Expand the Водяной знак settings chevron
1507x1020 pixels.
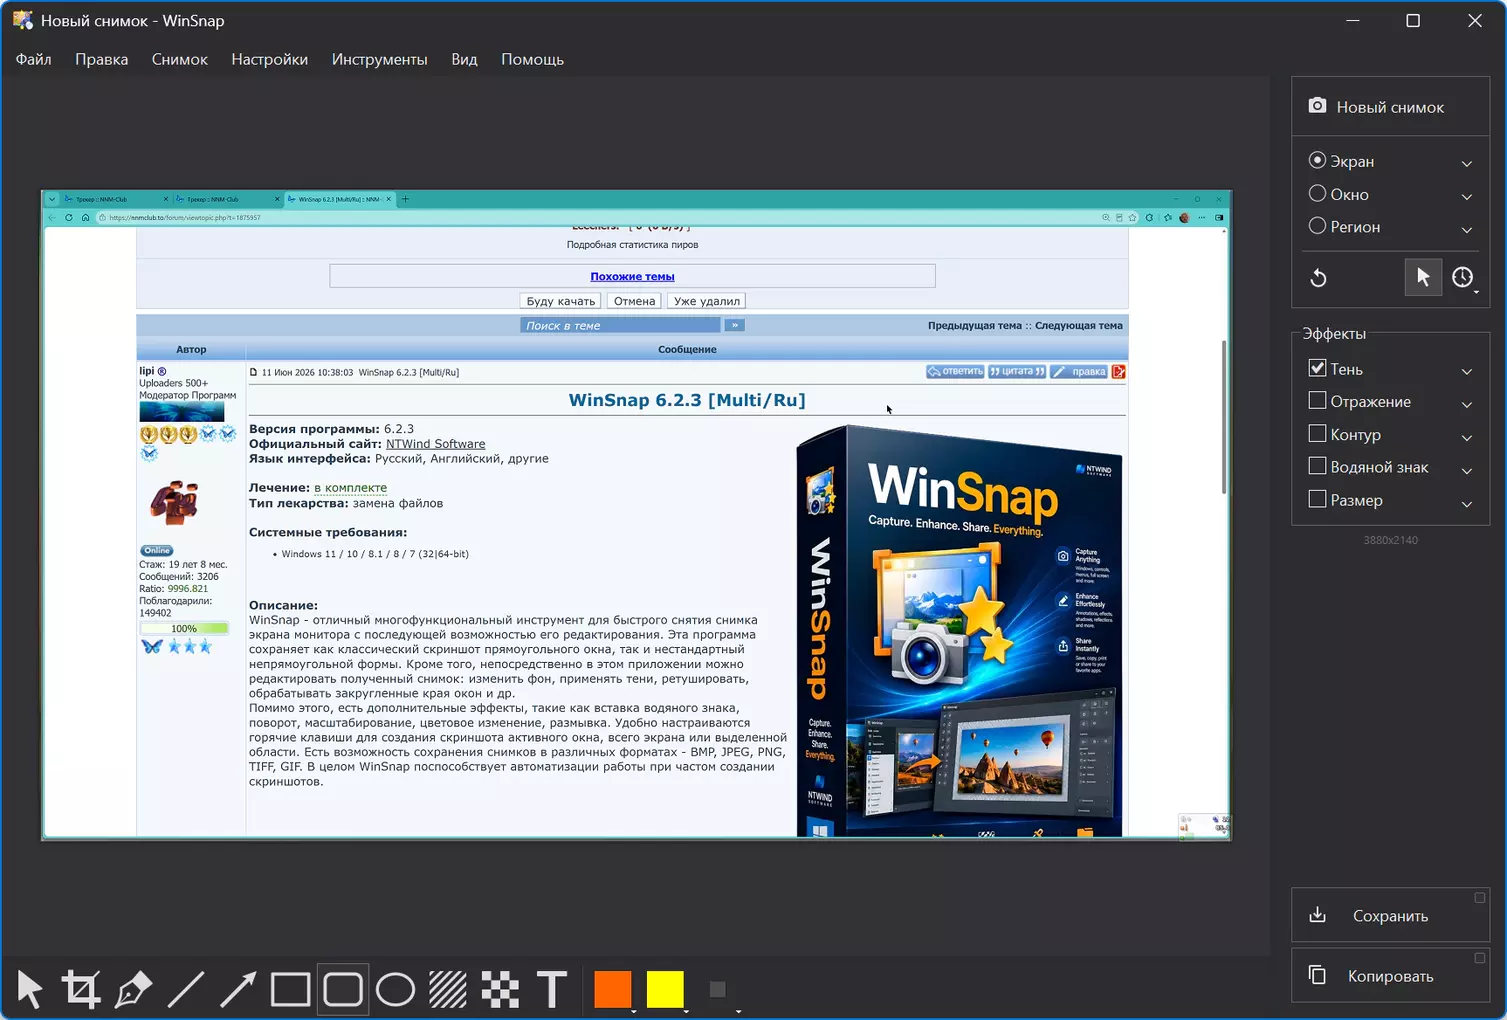[x=1467, y=471]
